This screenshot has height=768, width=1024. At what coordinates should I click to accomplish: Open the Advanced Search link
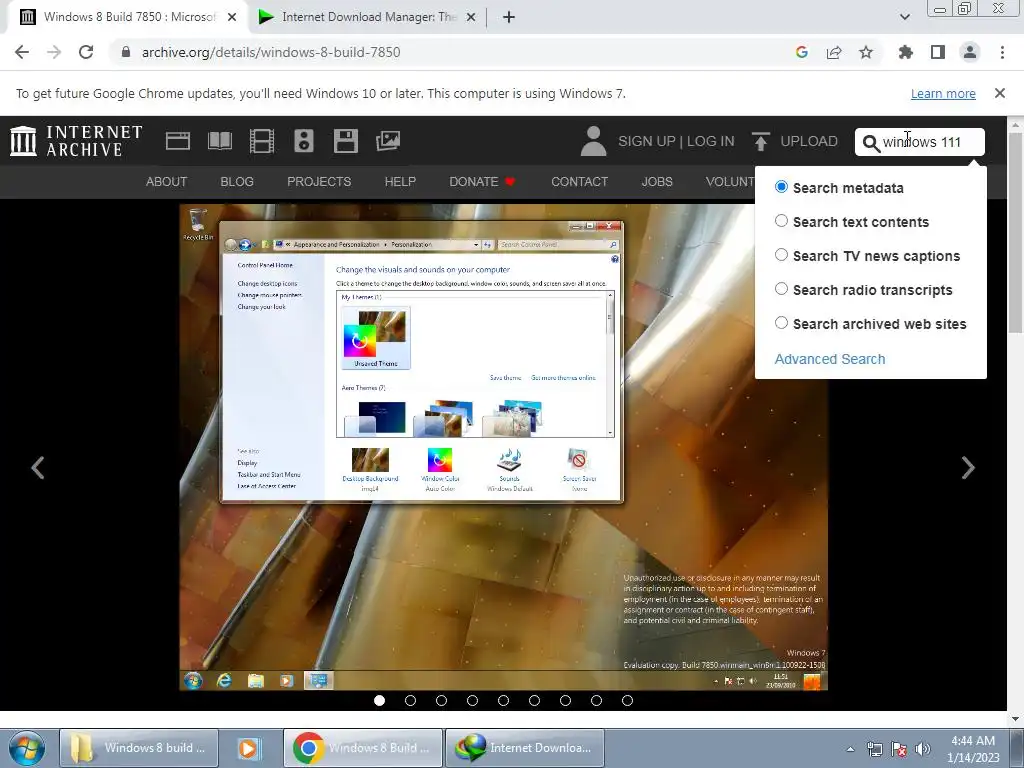(830, 359)
